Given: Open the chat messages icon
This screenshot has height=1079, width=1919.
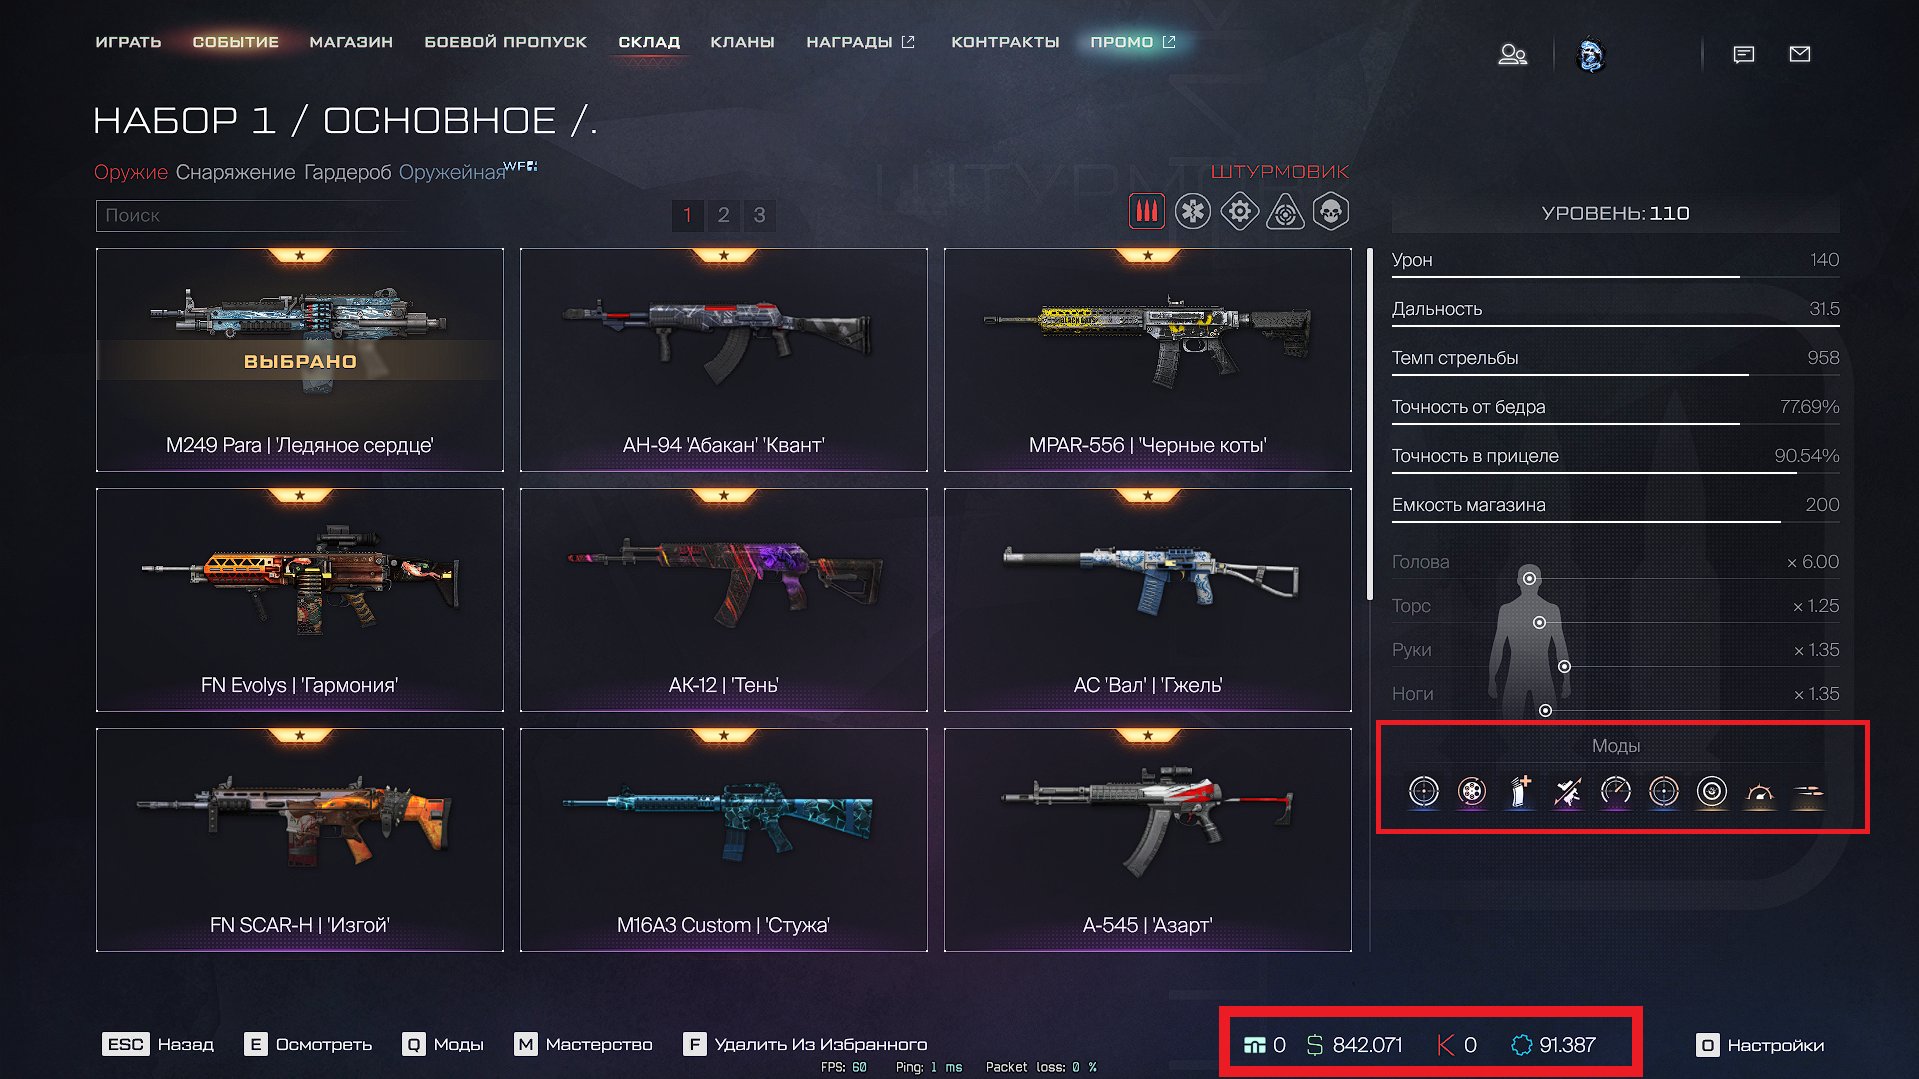Looking at the screenshot, I should click(x=1744, y=54).
